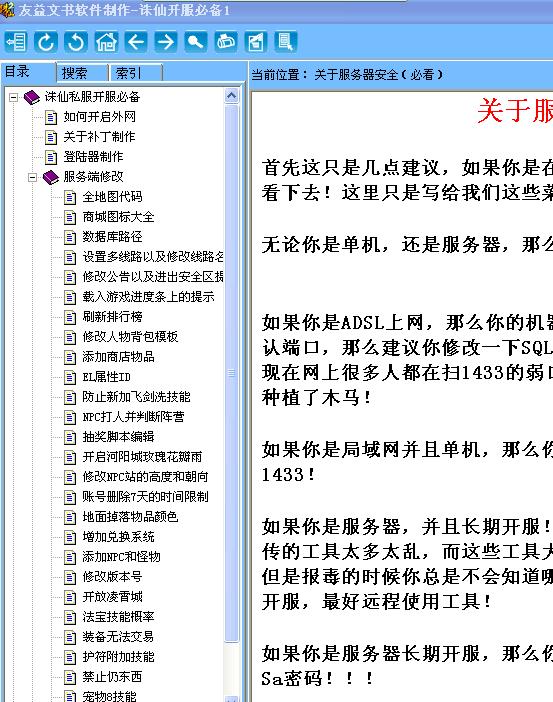Open the 登陆器制作 topic
This screenshot has height=702, width=553.
pos(93,157)
